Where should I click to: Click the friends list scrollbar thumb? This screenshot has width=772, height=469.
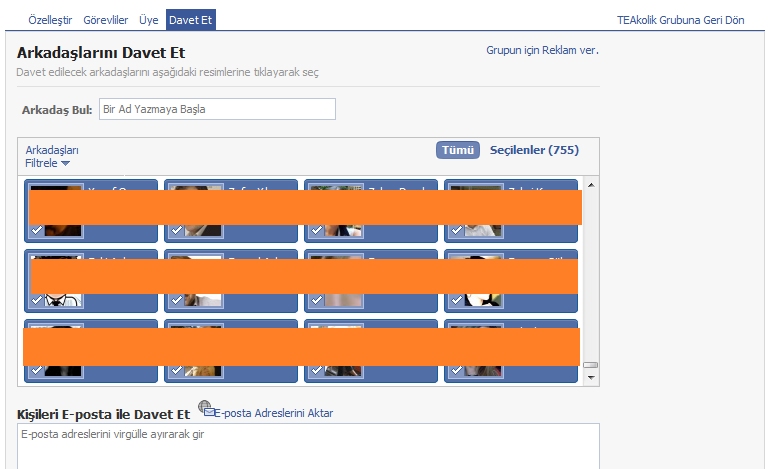pyautogui.click(x=591, y=365)
